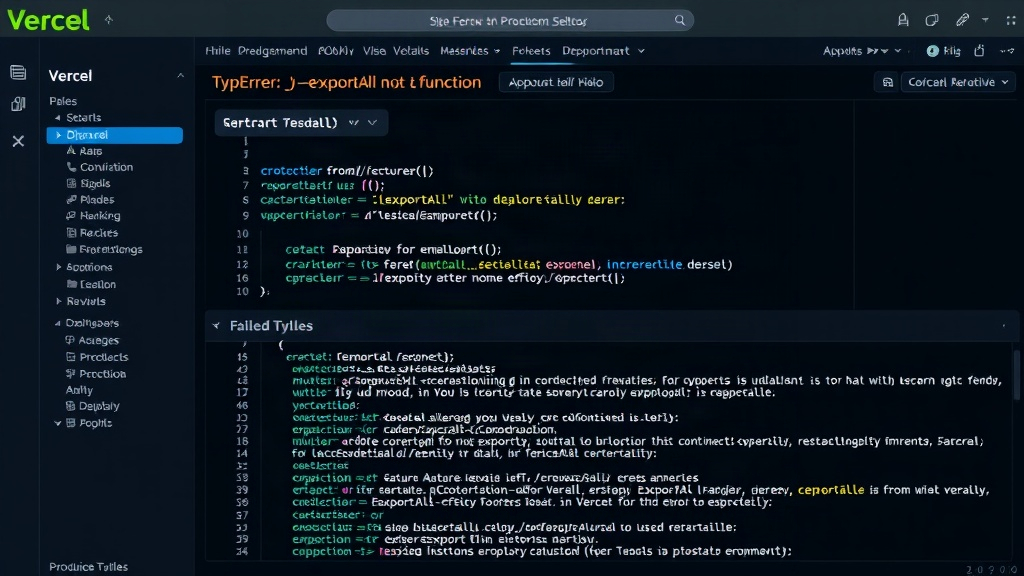Click the far-right arrow icon in the menu row
Viewport: 1024px width, 576px height.
pos(1007,51)
